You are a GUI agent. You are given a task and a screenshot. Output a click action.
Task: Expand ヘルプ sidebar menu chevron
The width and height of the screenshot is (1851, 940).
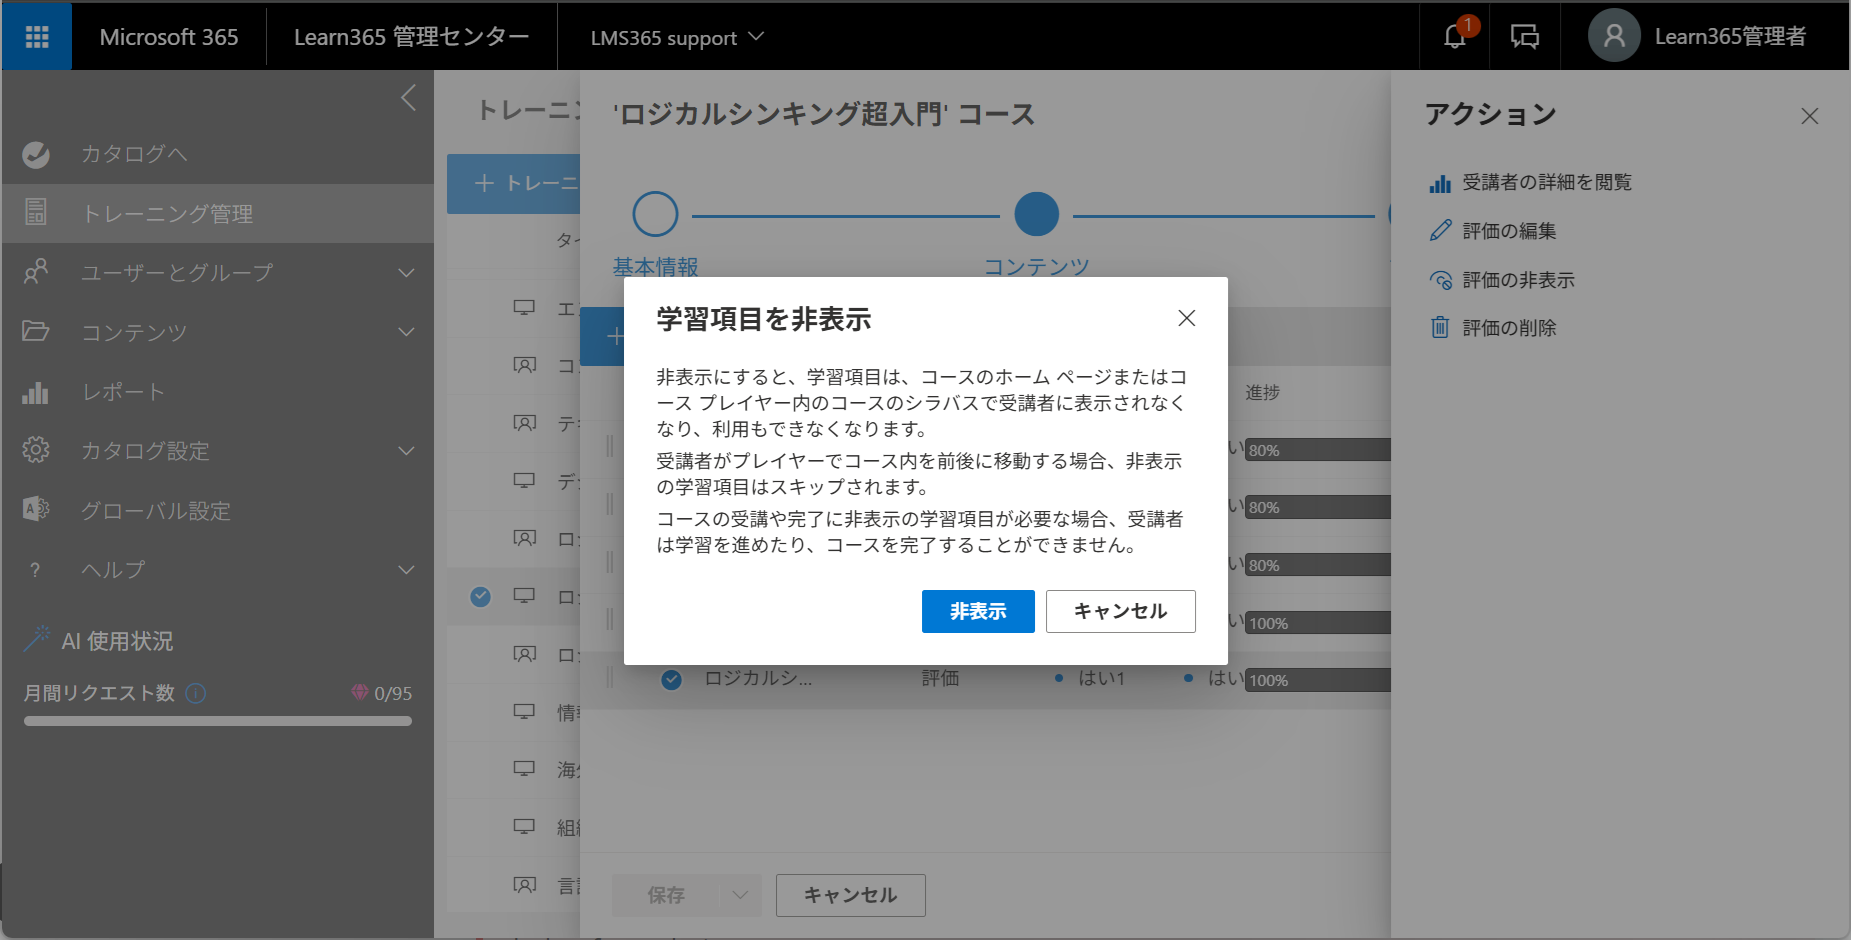click(x=406, y=570)
